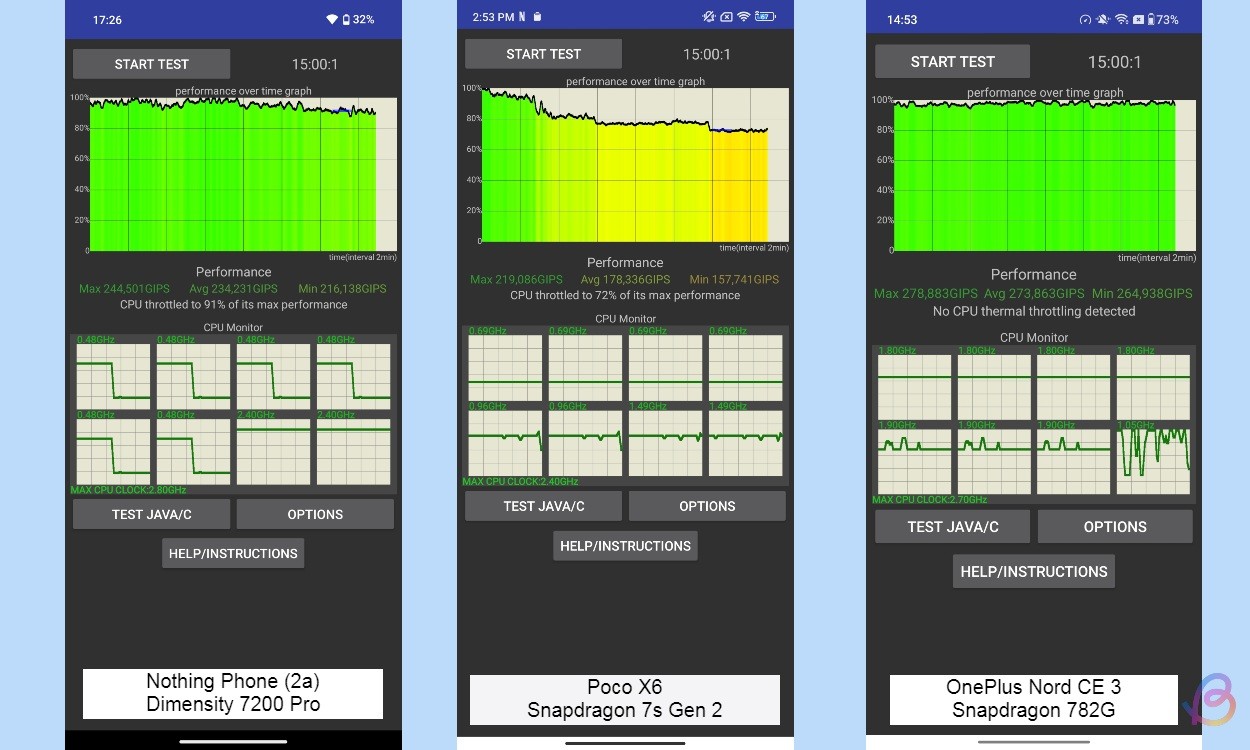The height and width of the screenshot is (750, 1250).
Task: Tap the Wi-Fi icon in the Poco X6 status bar
Action: pyautogui.click(x=744, y=17)
